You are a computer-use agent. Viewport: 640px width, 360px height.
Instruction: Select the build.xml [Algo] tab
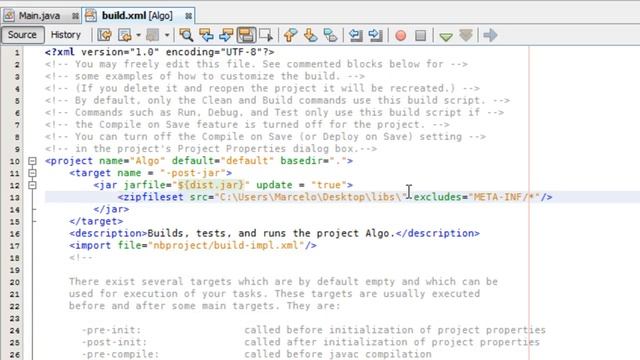pos(137,16)
